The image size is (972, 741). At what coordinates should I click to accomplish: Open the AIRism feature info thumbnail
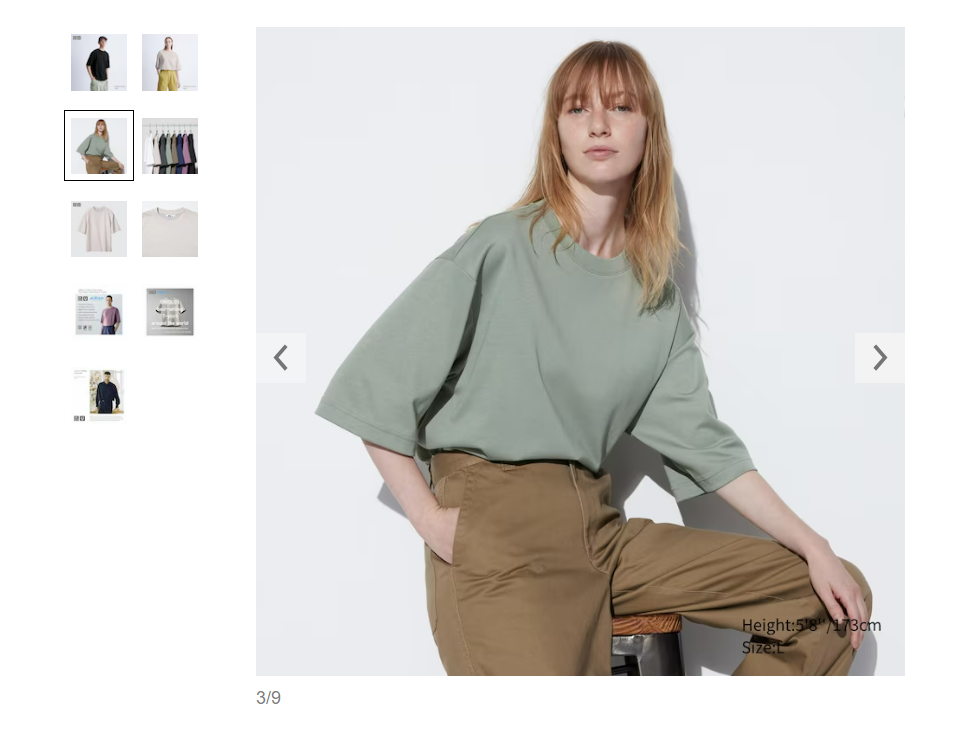99,312
